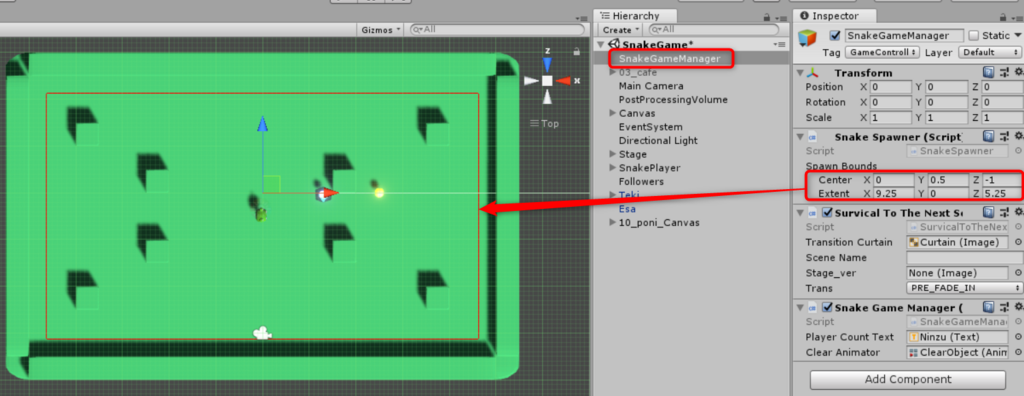Disable the Snake Game Manager script checkbox
The image size is (1024, 396).
point(827,308)
